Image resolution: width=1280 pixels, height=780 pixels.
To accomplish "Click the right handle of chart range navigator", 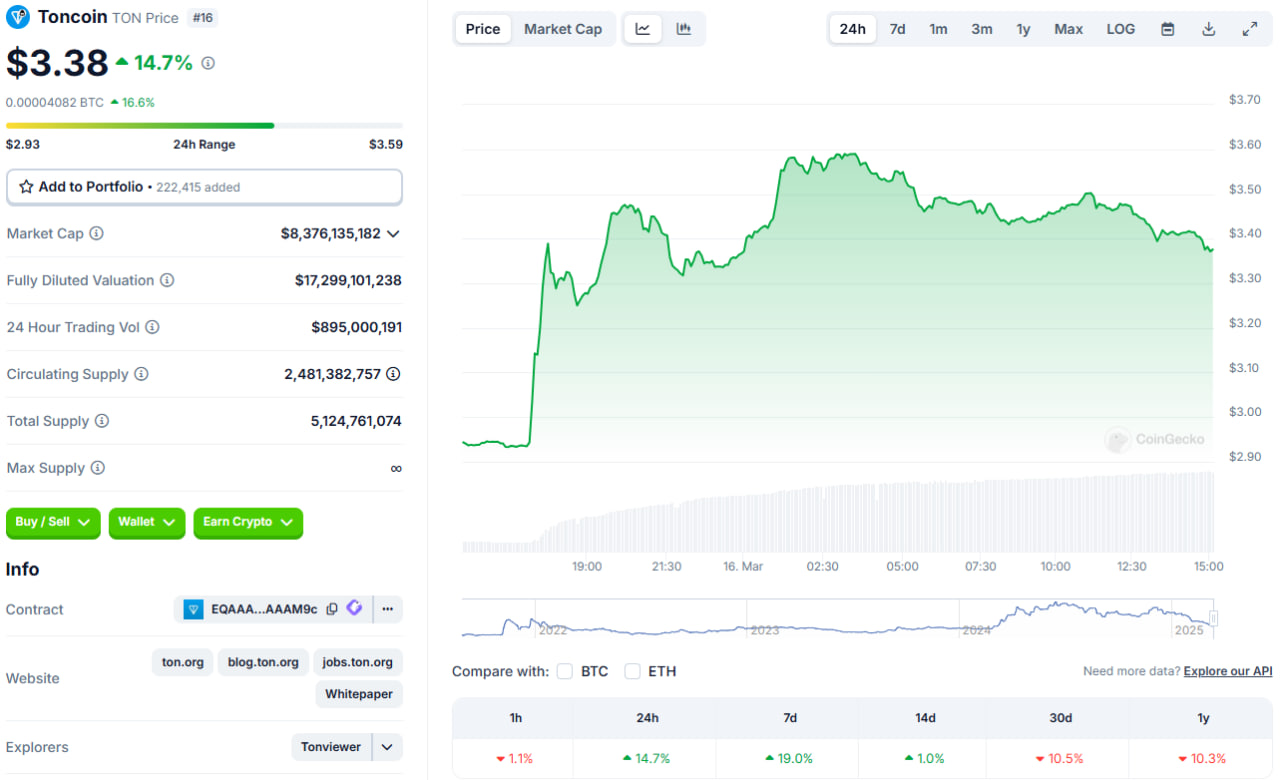I will coord(1214,619).
